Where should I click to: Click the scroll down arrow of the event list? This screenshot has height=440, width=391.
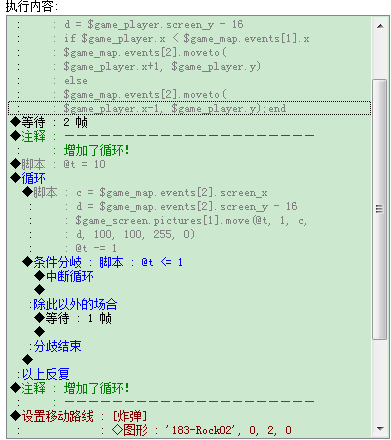[x=380, y=428]
